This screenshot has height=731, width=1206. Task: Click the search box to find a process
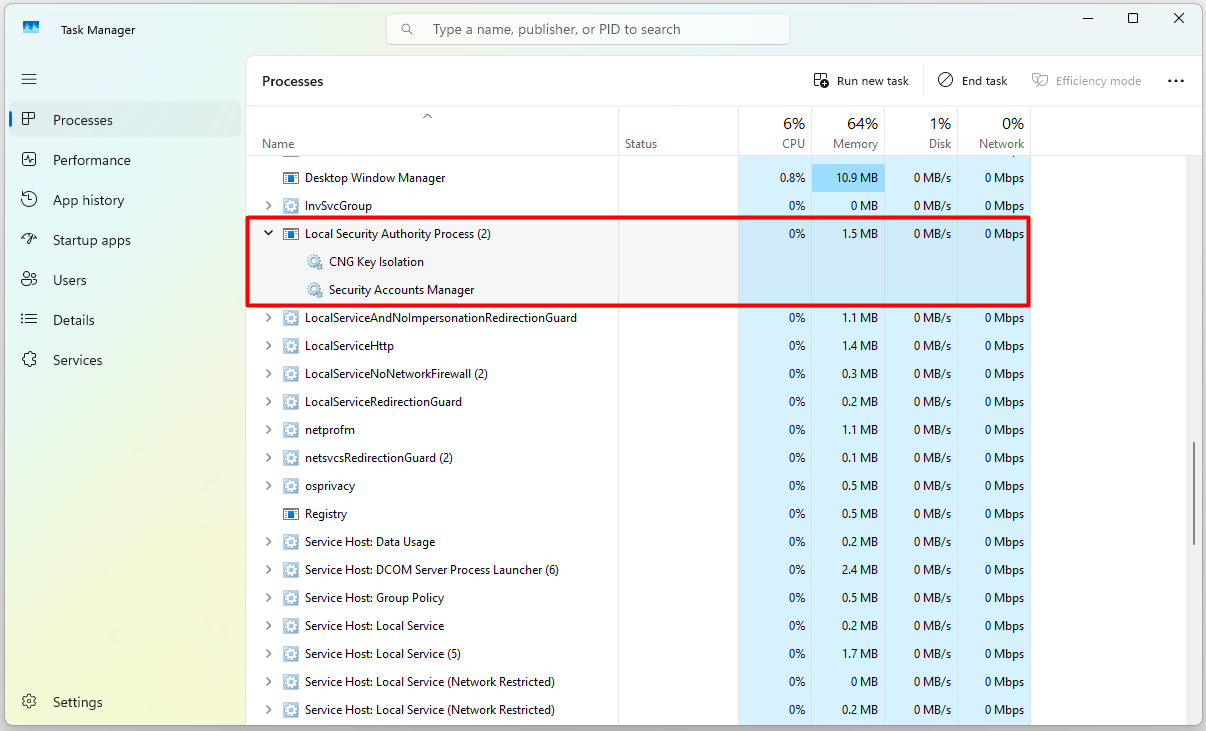point(588,29)
